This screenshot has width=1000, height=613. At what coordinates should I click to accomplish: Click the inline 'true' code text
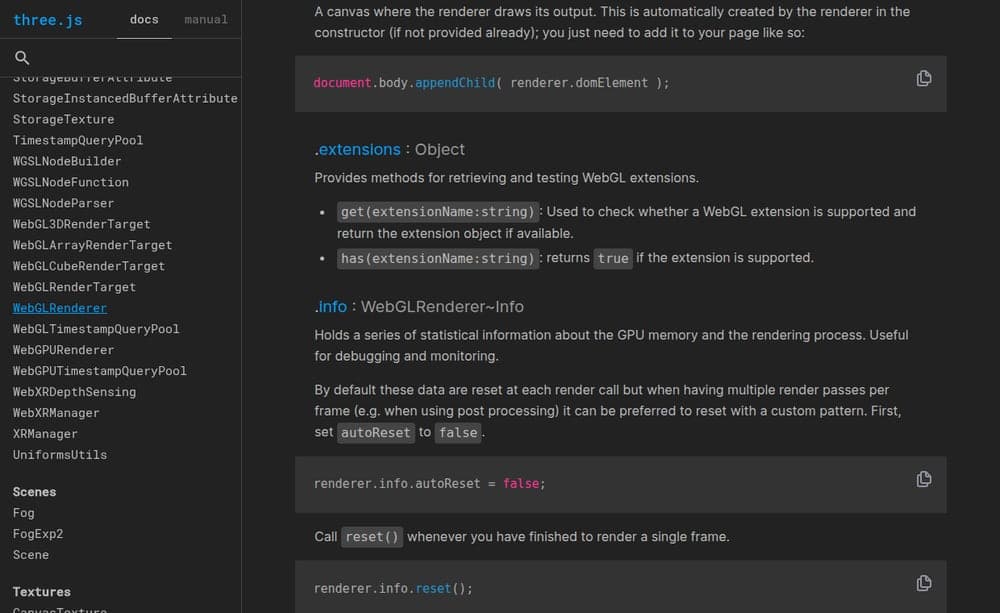(613, 258)
